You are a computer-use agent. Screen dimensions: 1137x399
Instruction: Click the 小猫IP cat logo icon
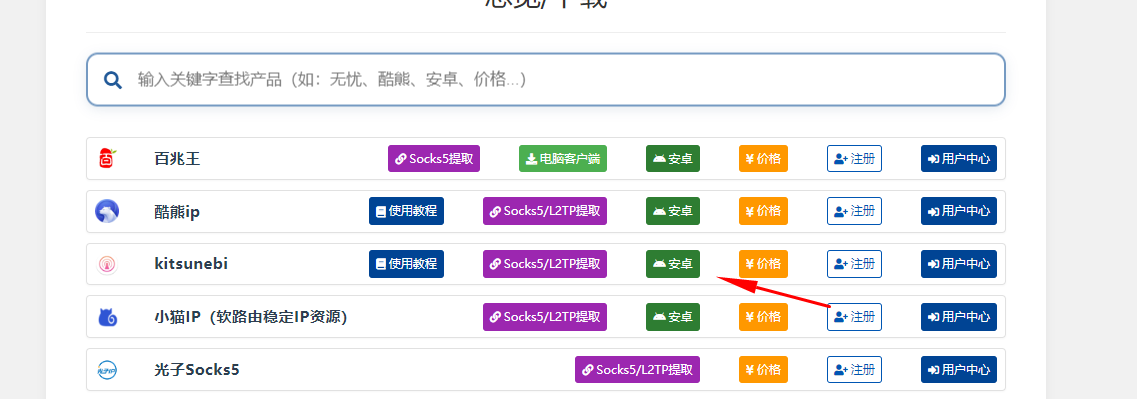click(x=107, y=317)
